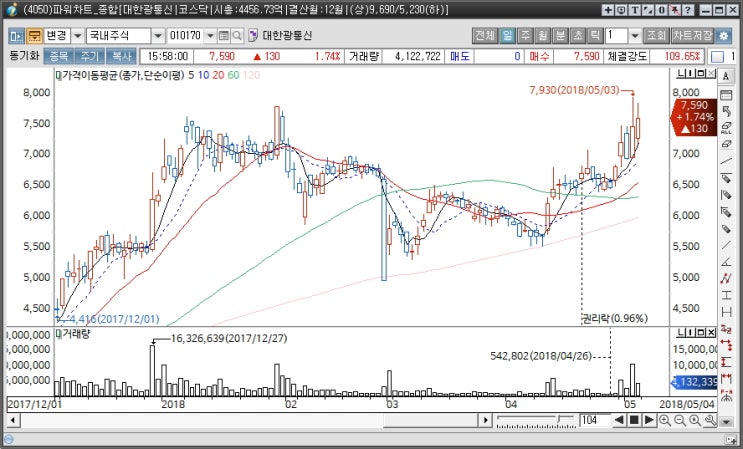
Task: Select monthly 월 period
Action: 543,36
